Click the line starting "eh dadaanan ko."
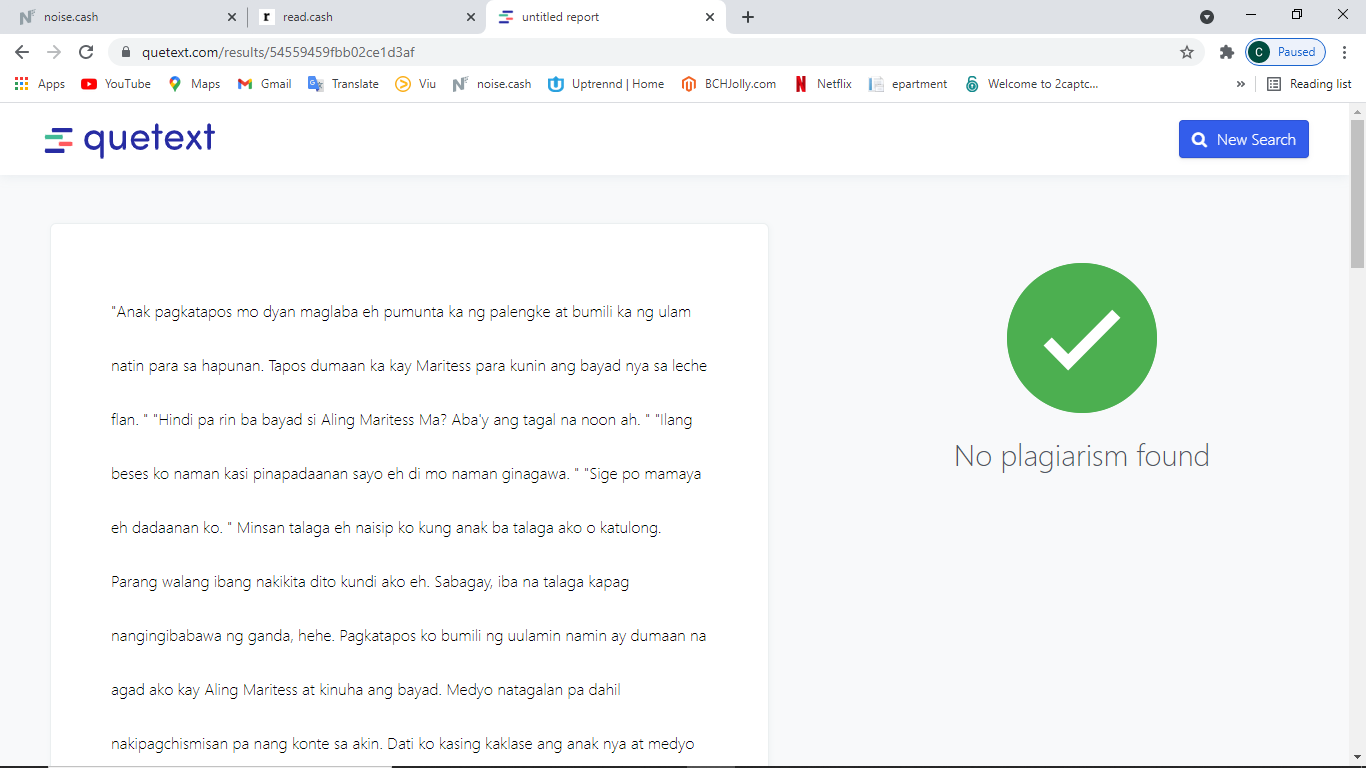The image size is (1366, 768). (386, 528)
